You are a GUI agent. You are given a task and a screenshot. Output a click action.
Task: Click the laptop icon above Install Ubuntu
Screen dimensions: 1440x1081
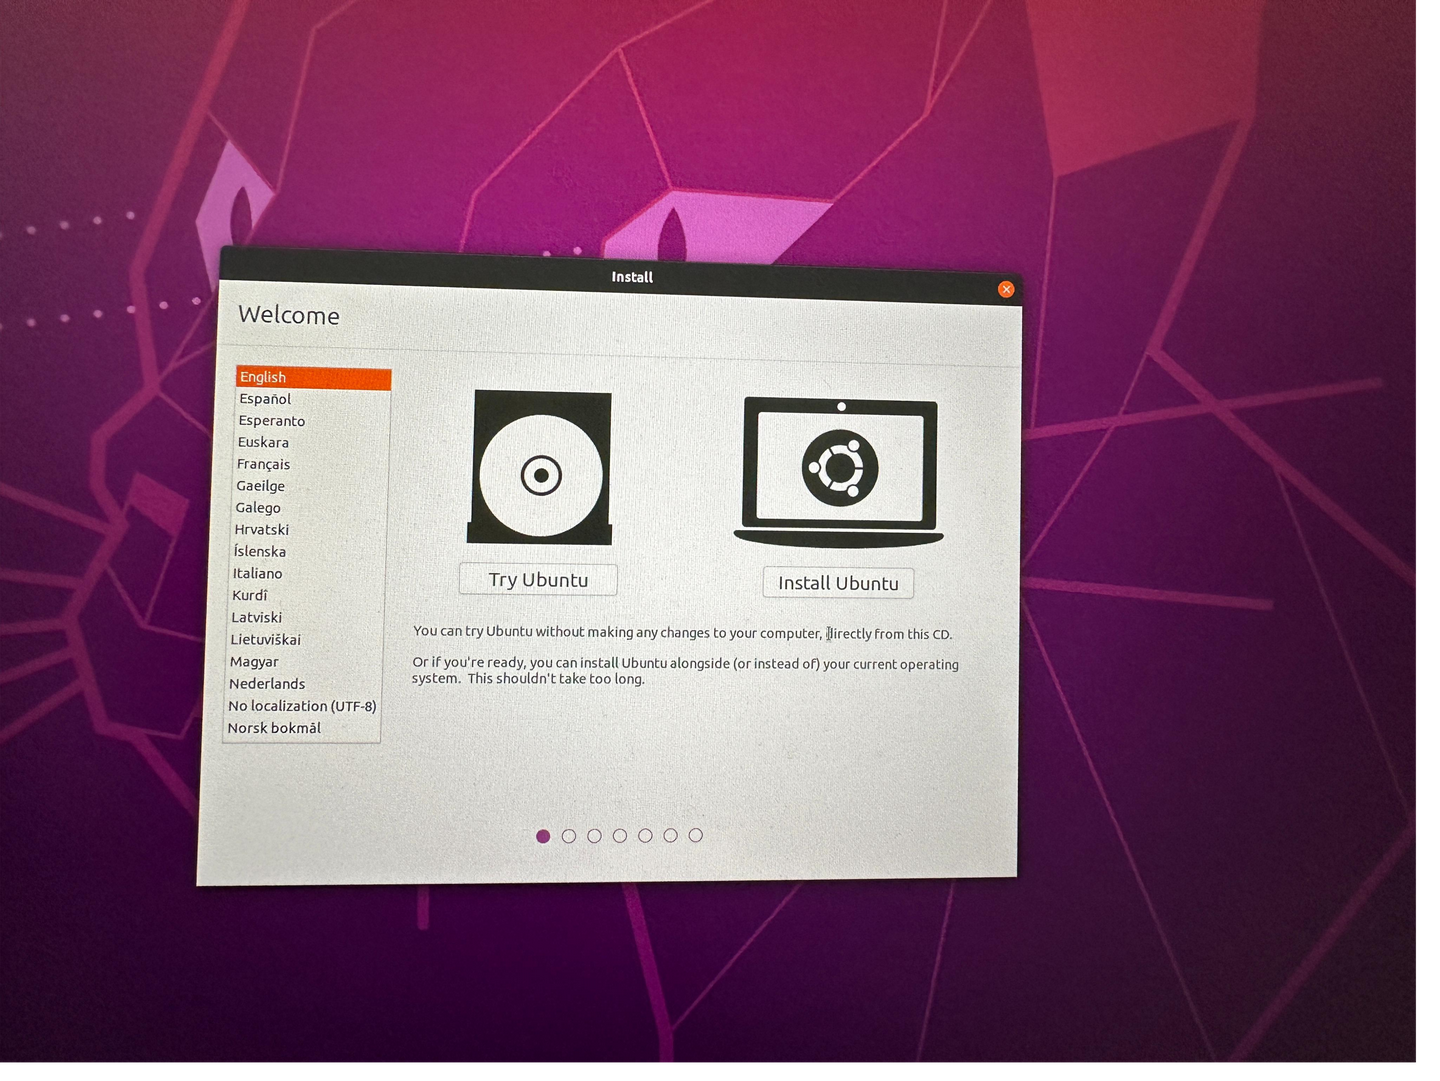click(x=838, y=471)
